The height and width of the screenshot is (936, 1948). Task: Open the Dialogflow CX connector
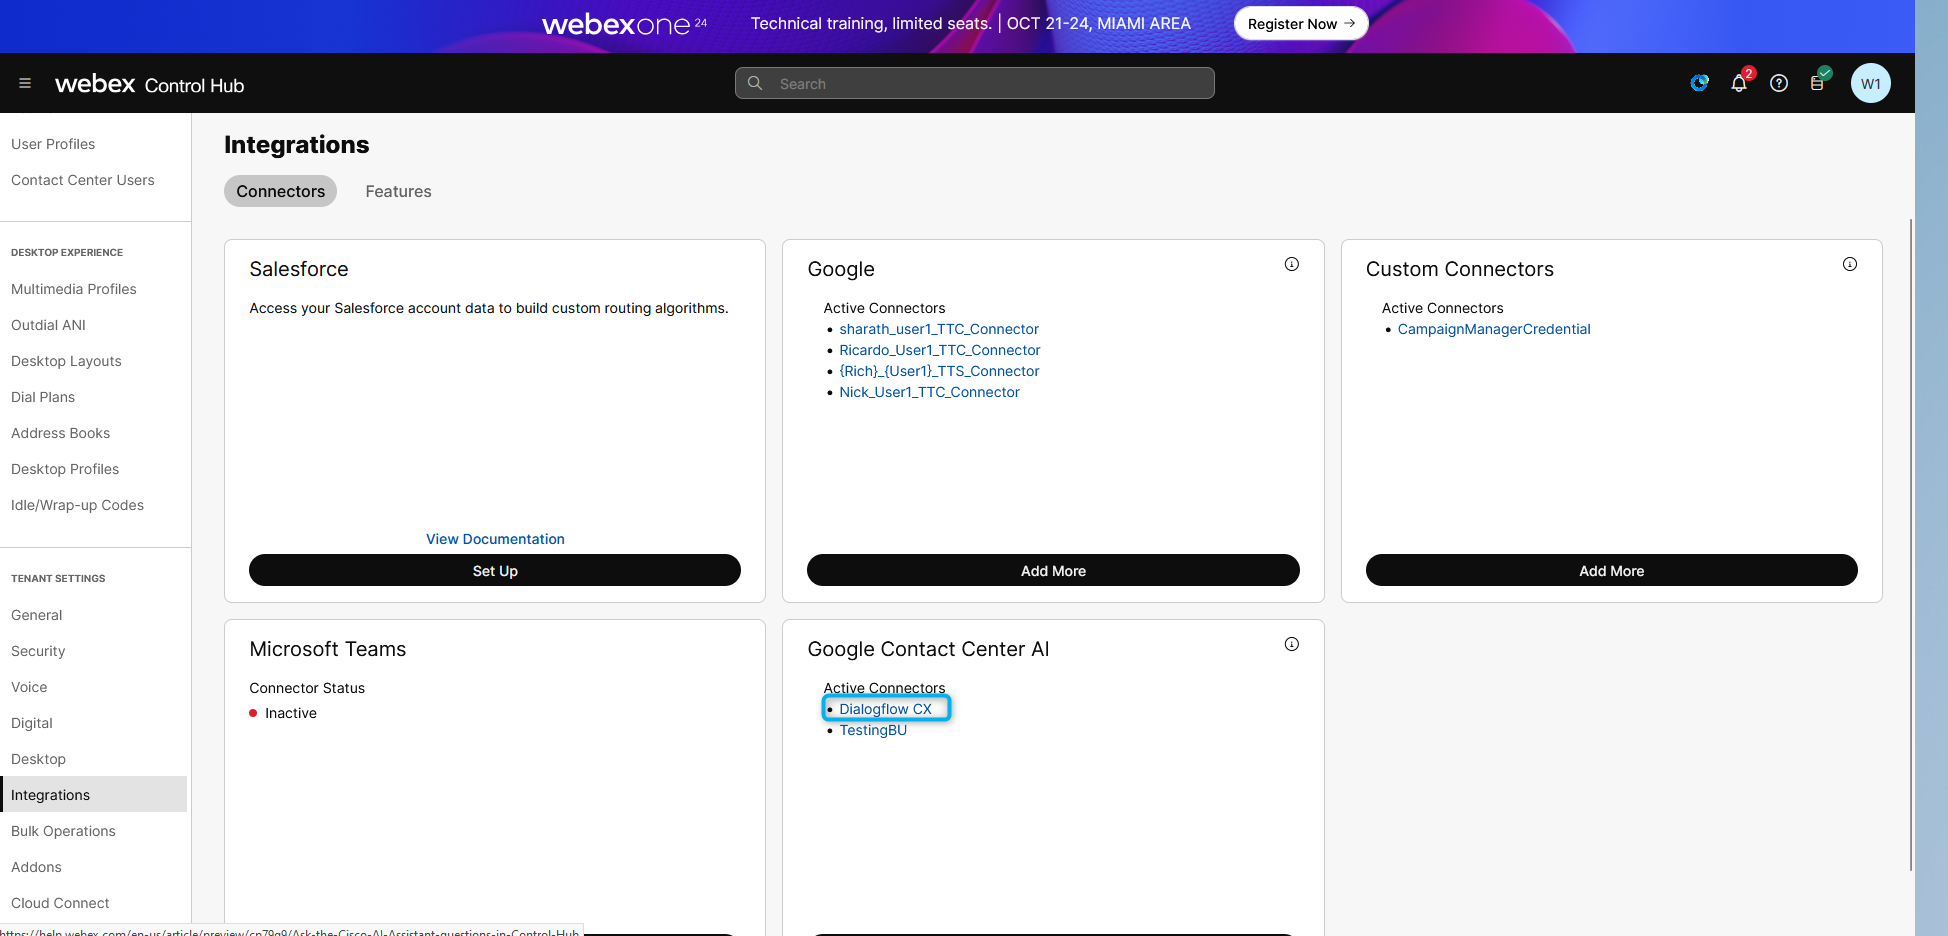click(x=885, y=709)
